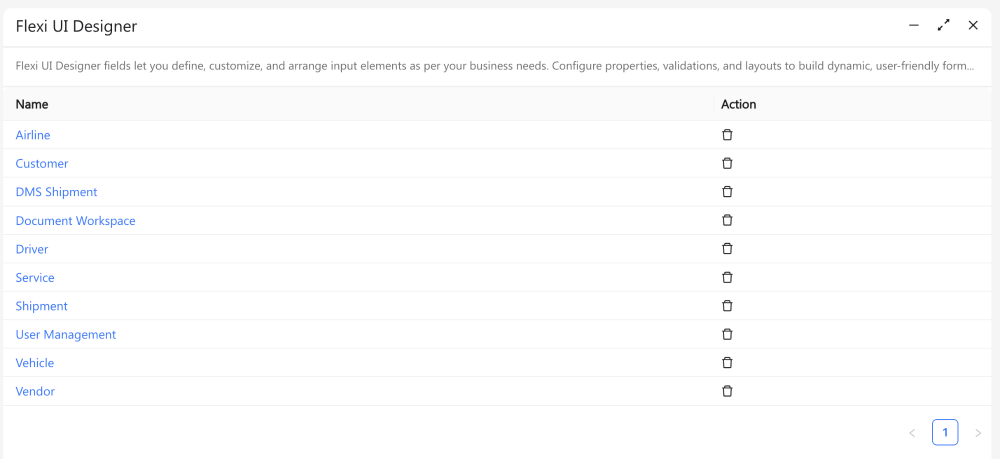Screen dimensions: 1000x459
Task: Expand the Flexi UI Designer panel fullscreen
Action: click(x=943, y=25)
